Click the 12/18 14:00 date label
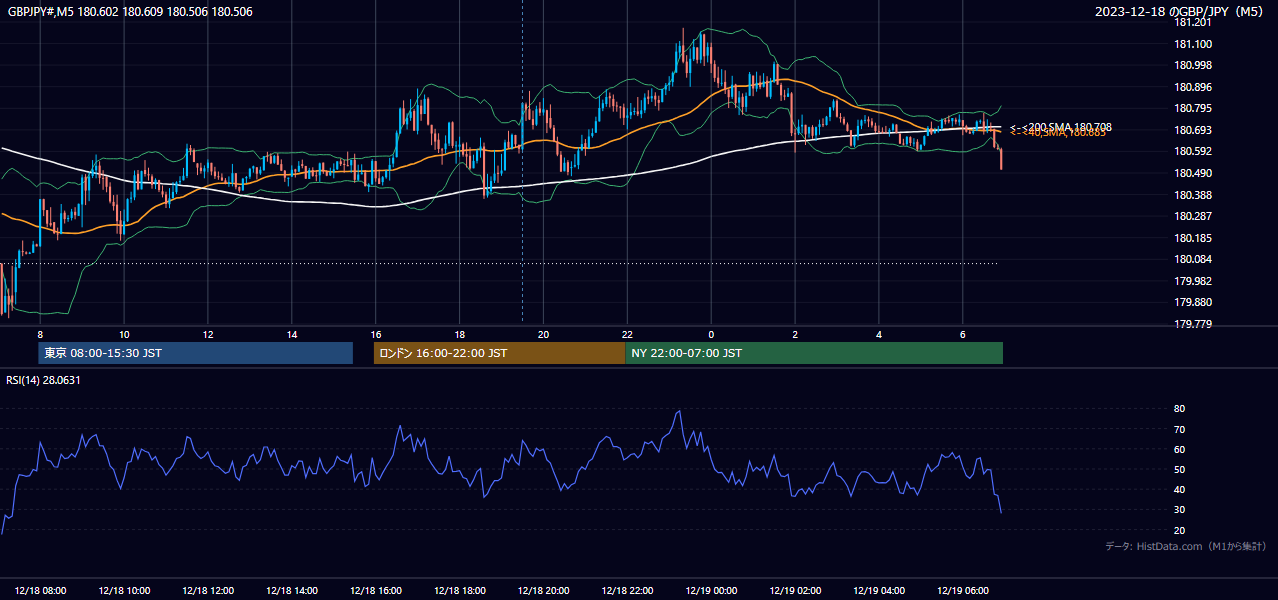This screenshot has width=1278, height=600. (x=292, y=591)
